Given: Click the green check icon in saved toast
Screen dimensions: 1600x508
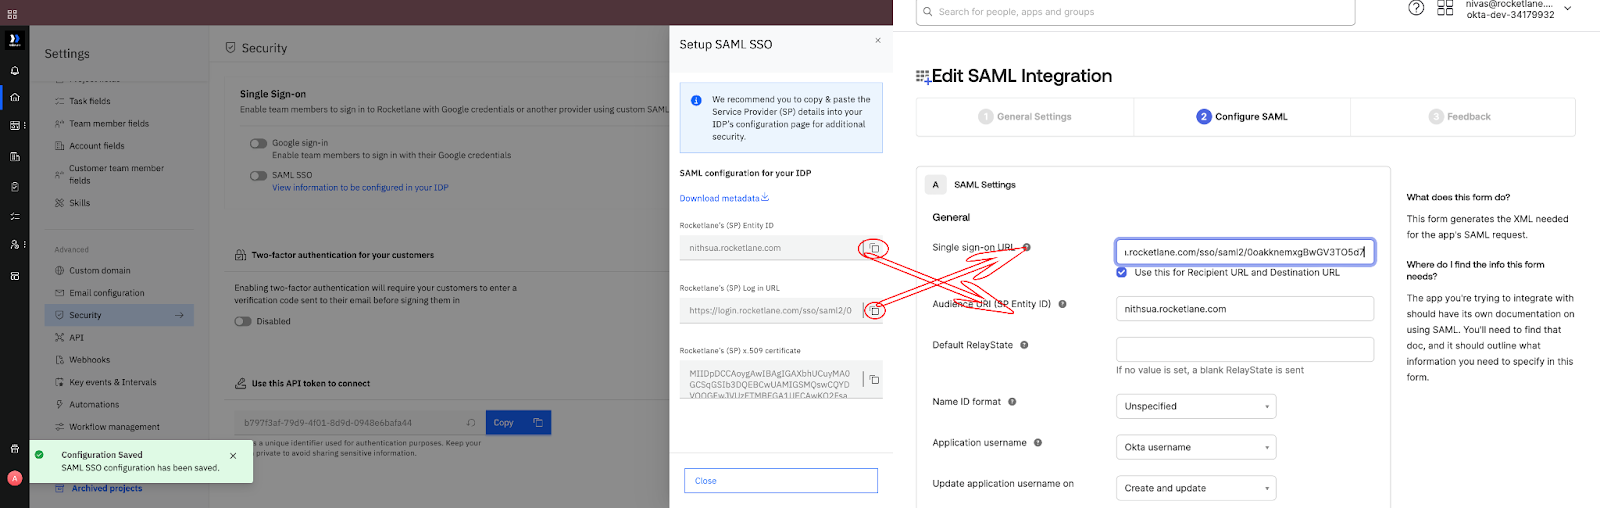Looking at the screenshot, I should (39, 454).
